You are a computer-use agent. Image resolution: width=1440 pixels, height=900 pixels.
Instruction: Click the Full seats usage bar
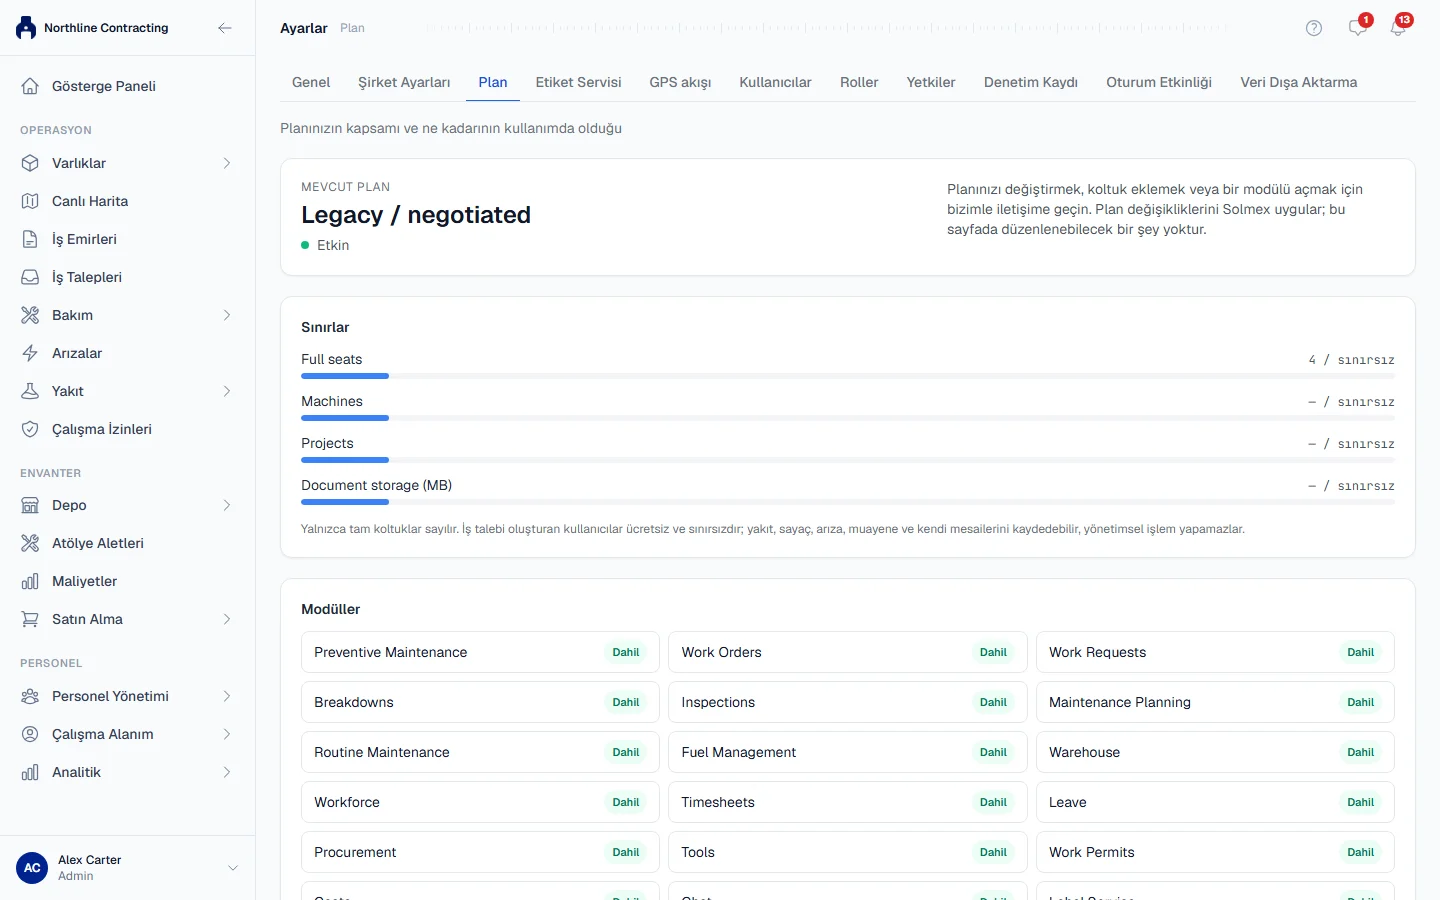click(x=848, y=376)
